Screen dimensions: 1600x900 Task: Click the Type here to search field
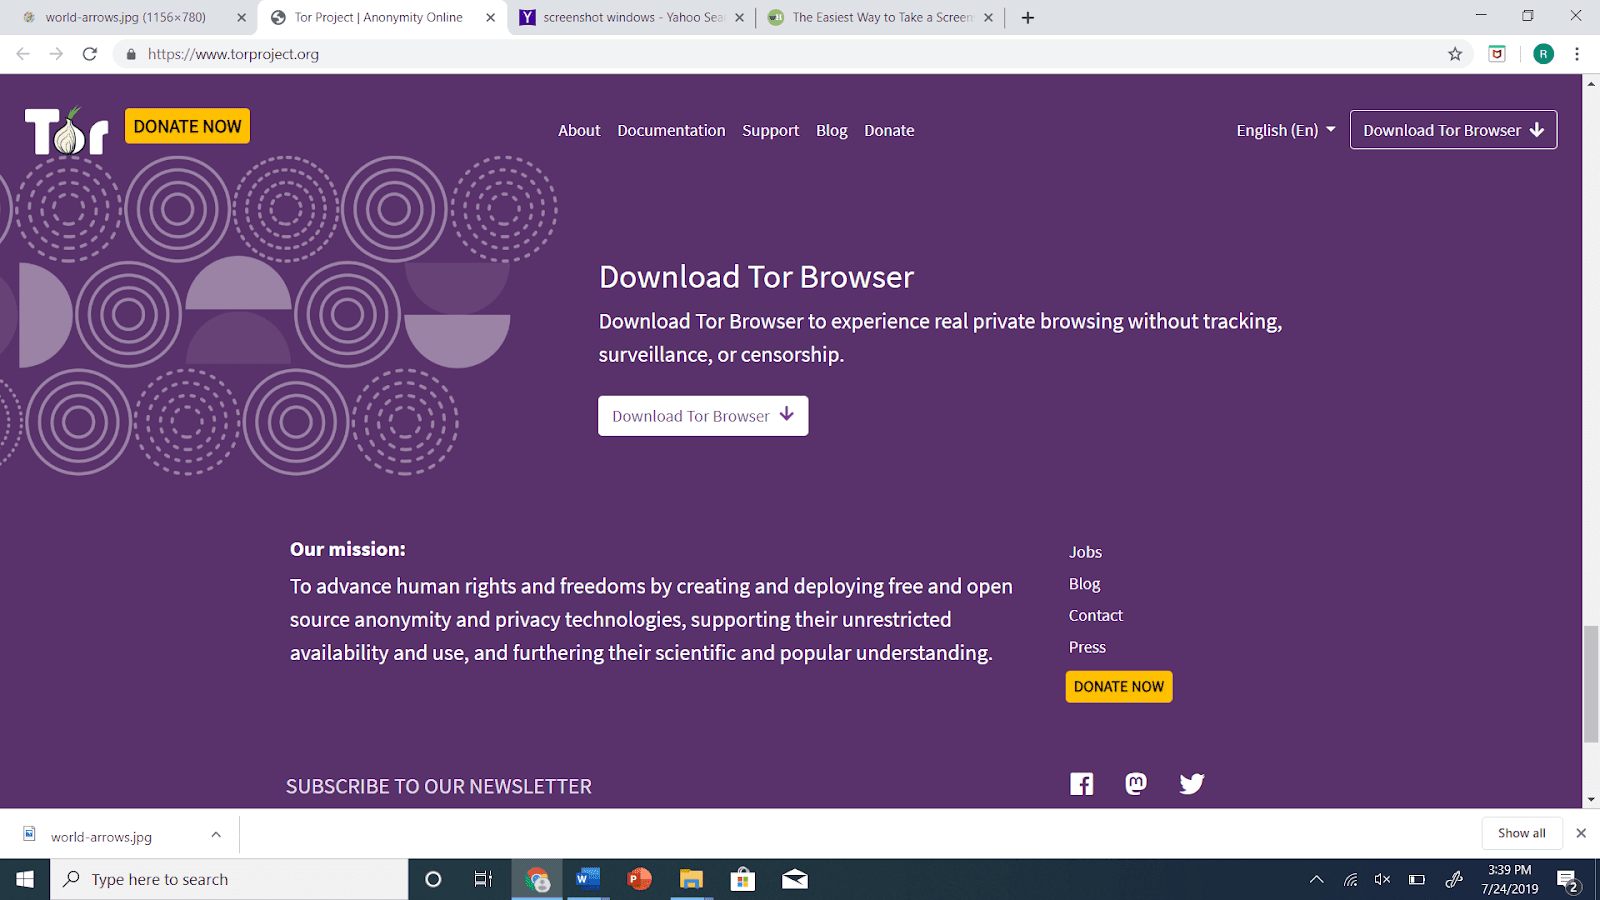230,879
